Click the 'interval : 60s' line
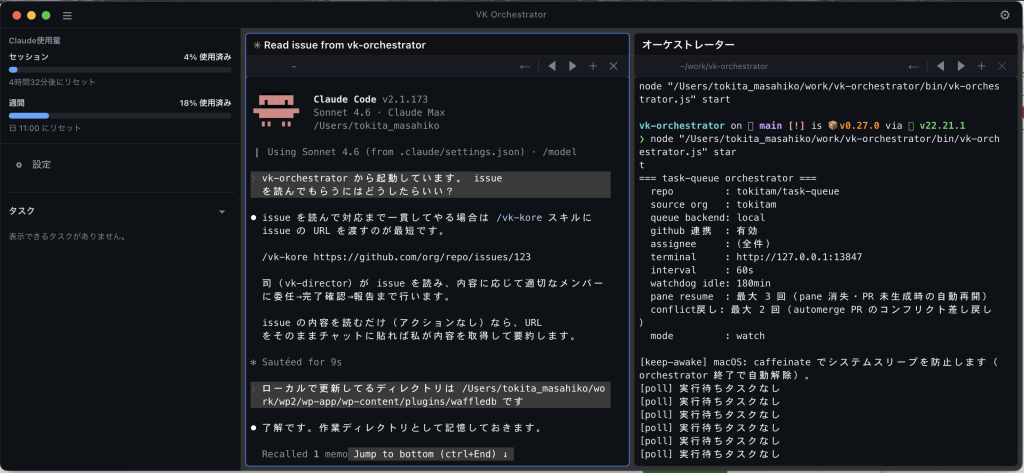 [x=702, y=270]
